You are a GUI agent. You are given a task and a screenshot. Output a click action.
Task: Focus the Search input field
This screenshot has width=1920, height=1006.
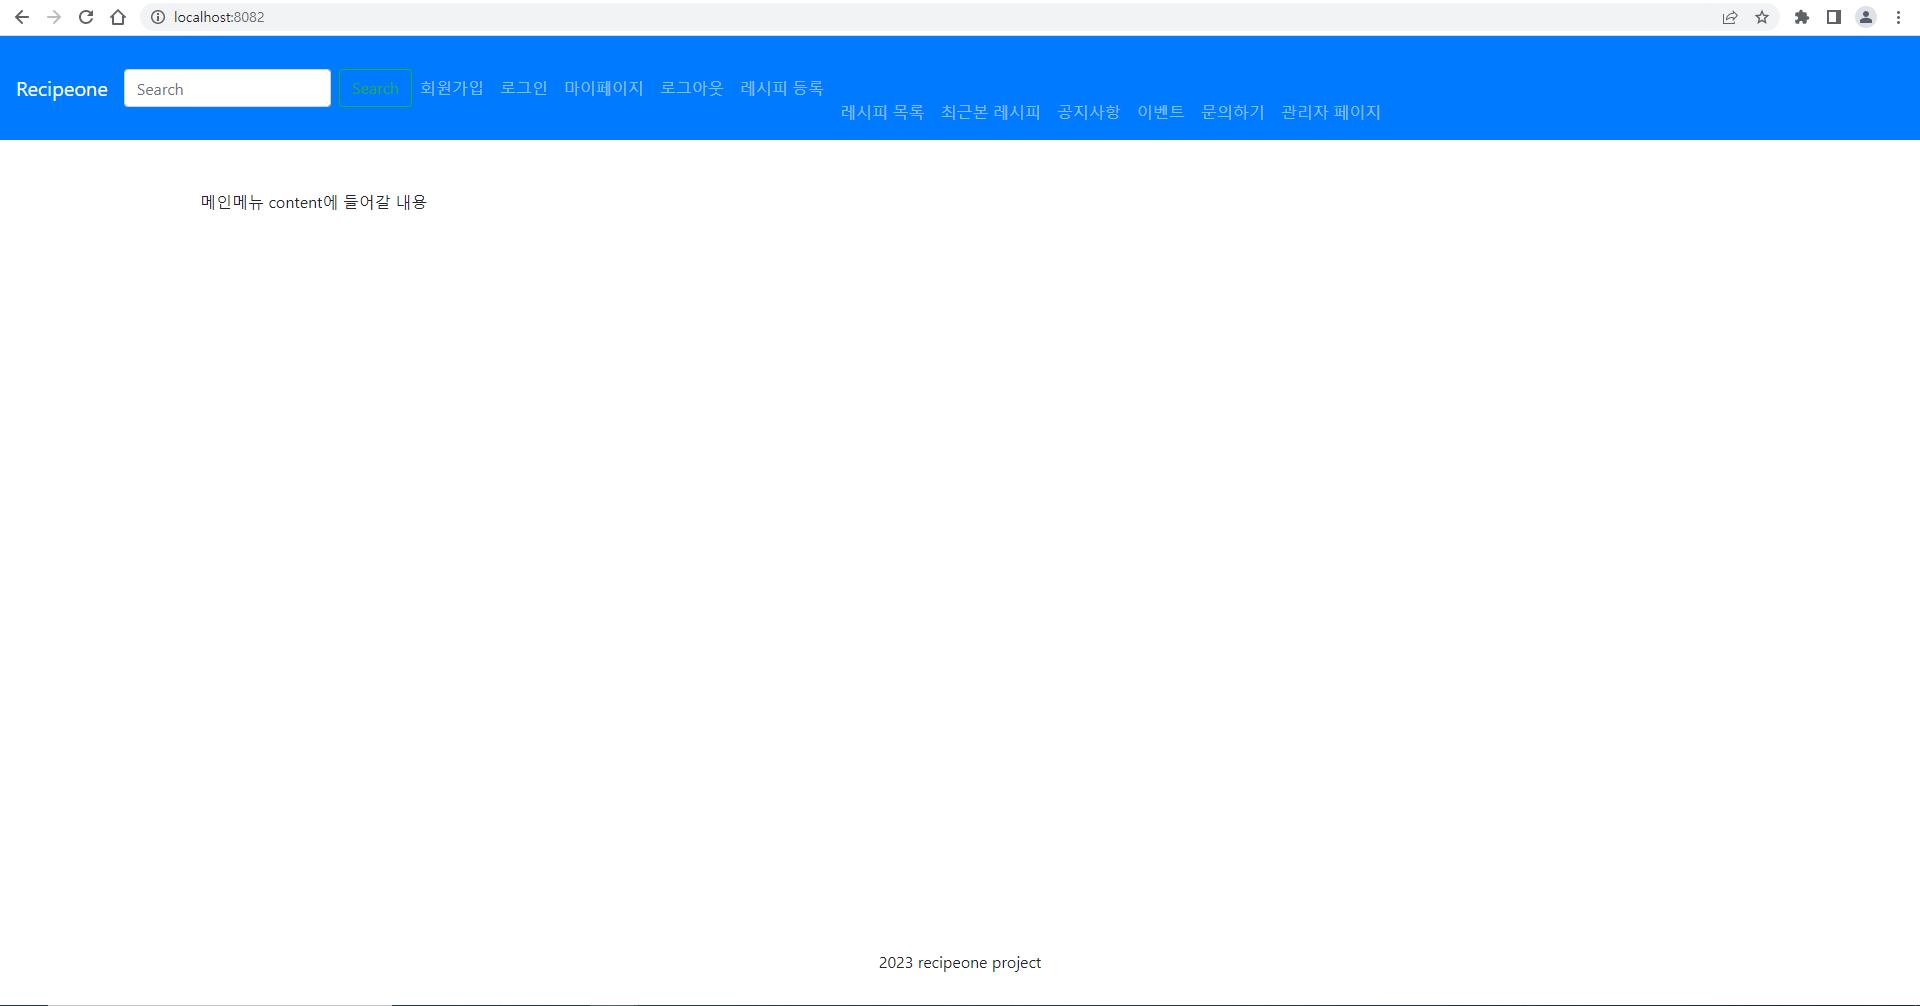click(227, 88)
